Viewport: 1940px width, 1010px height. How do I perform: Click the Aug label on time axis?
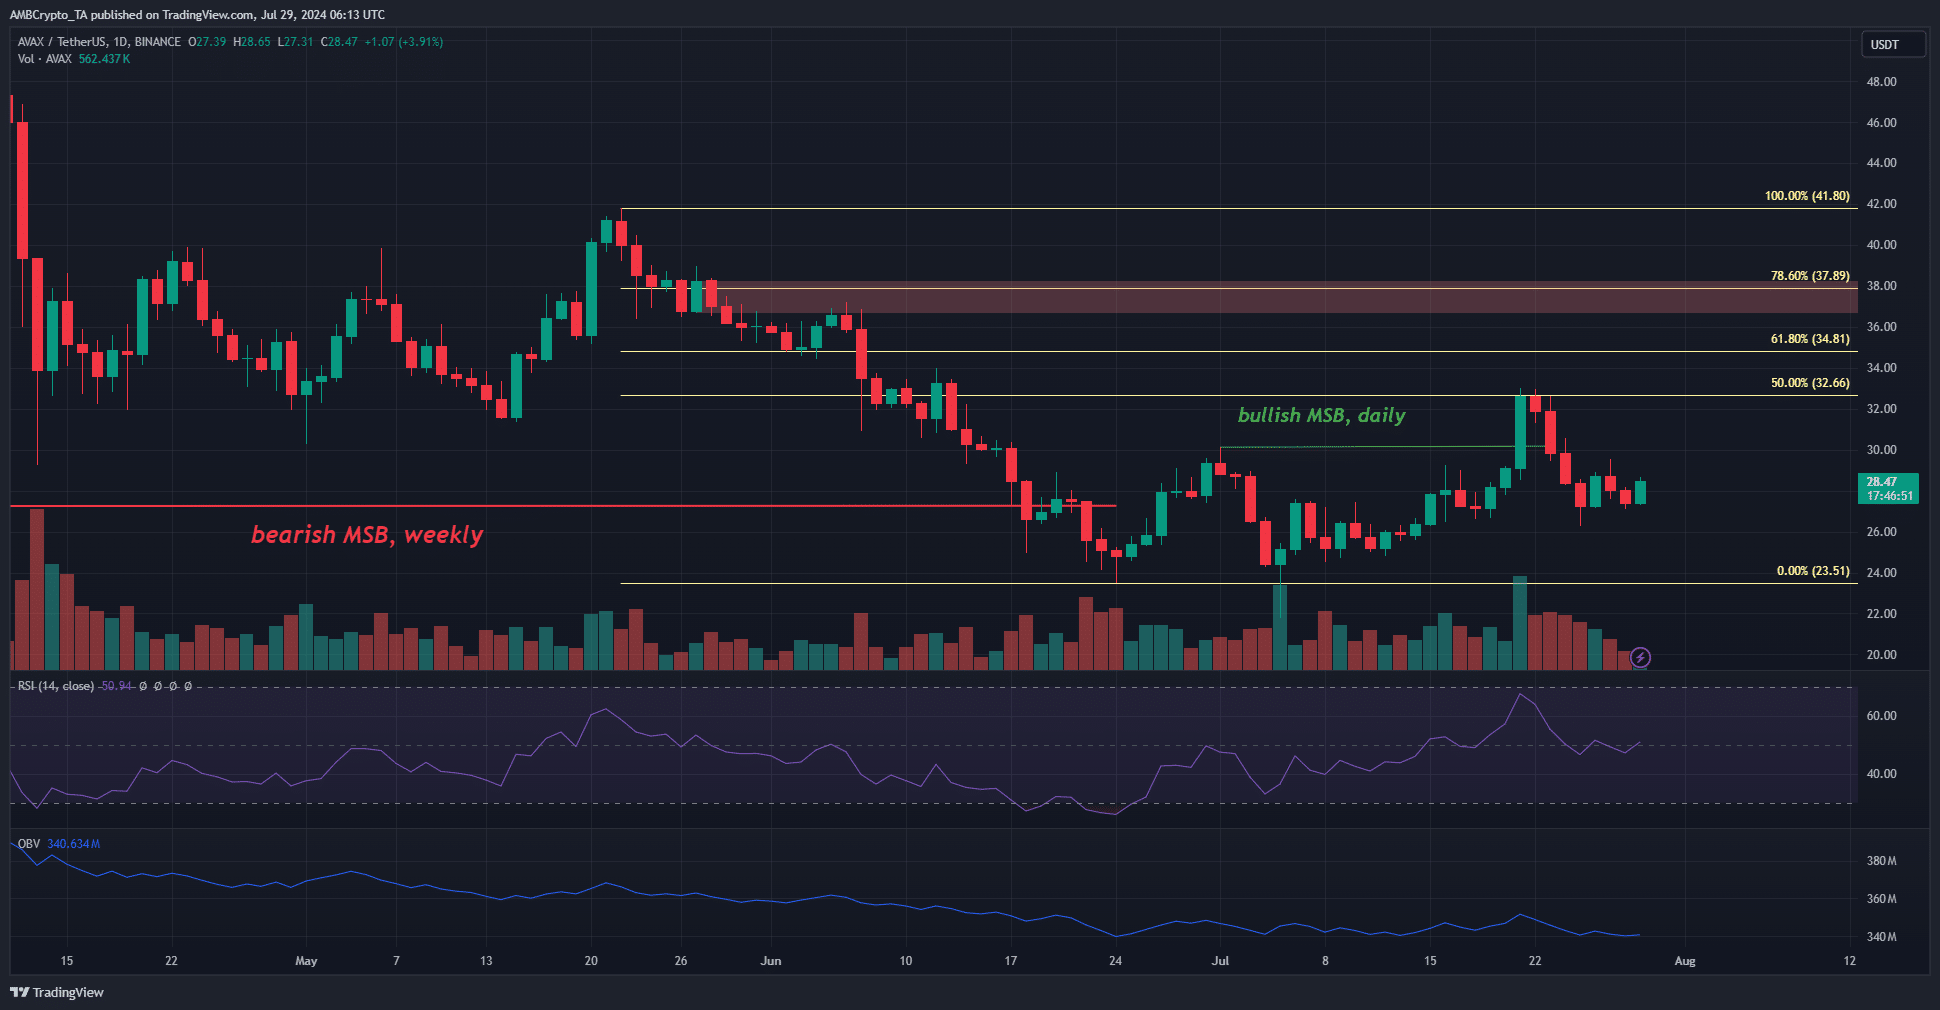[1685, 961]
